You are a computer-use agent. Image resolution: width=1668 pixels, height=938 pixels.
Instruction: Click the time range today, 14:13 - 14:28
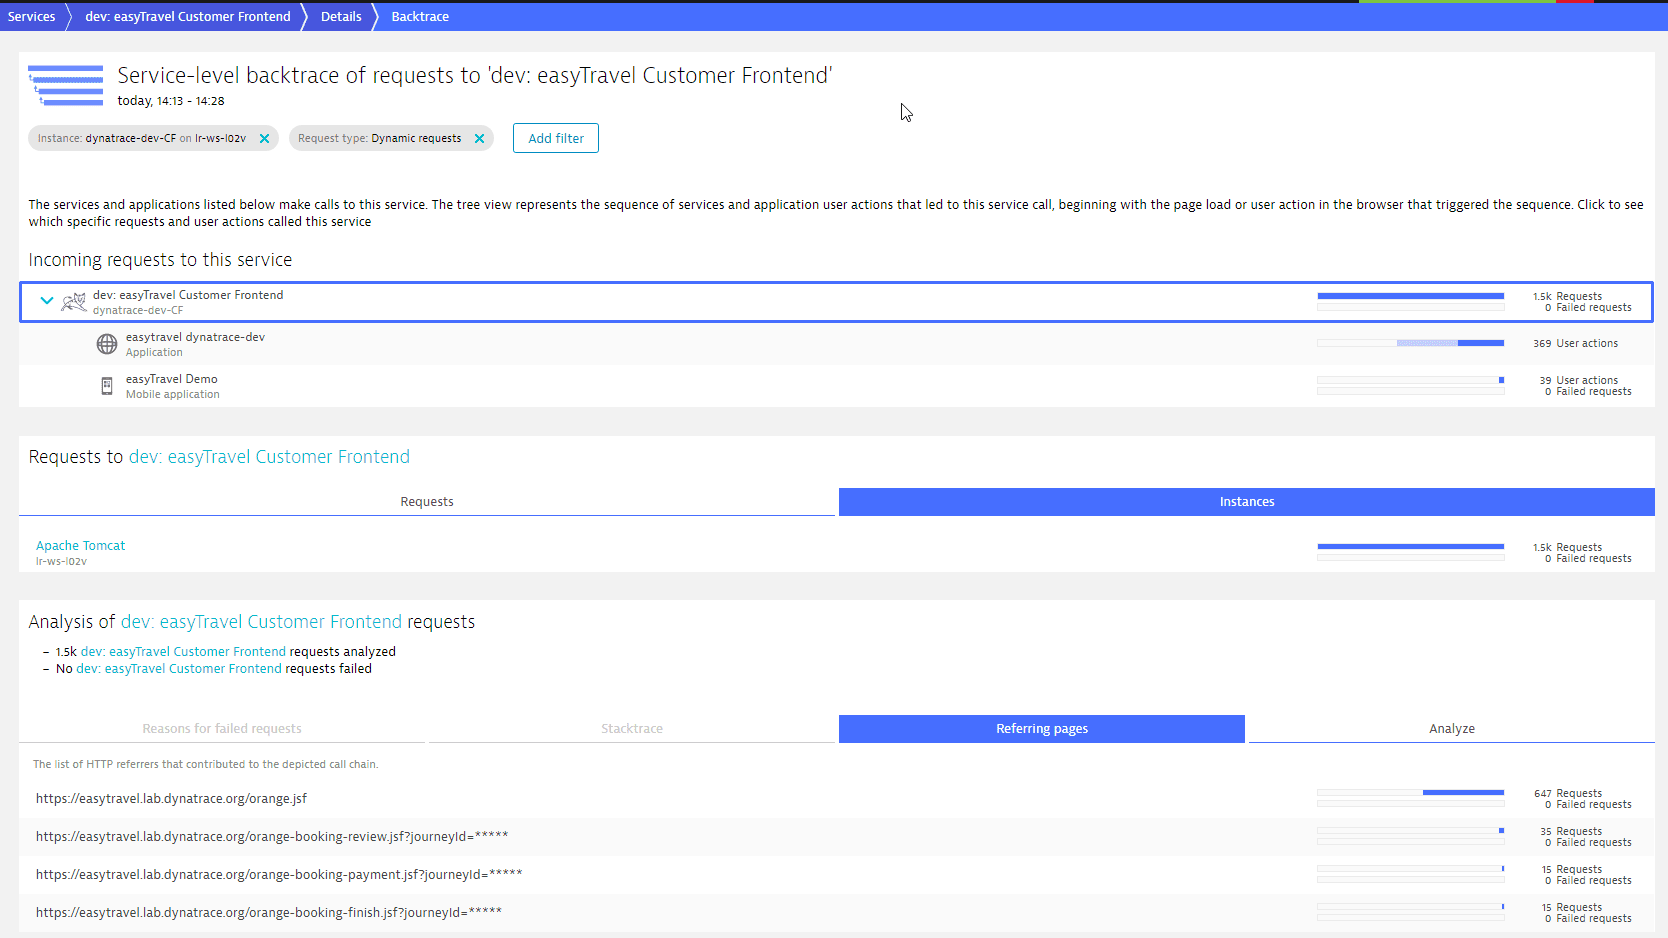(171, 101)
